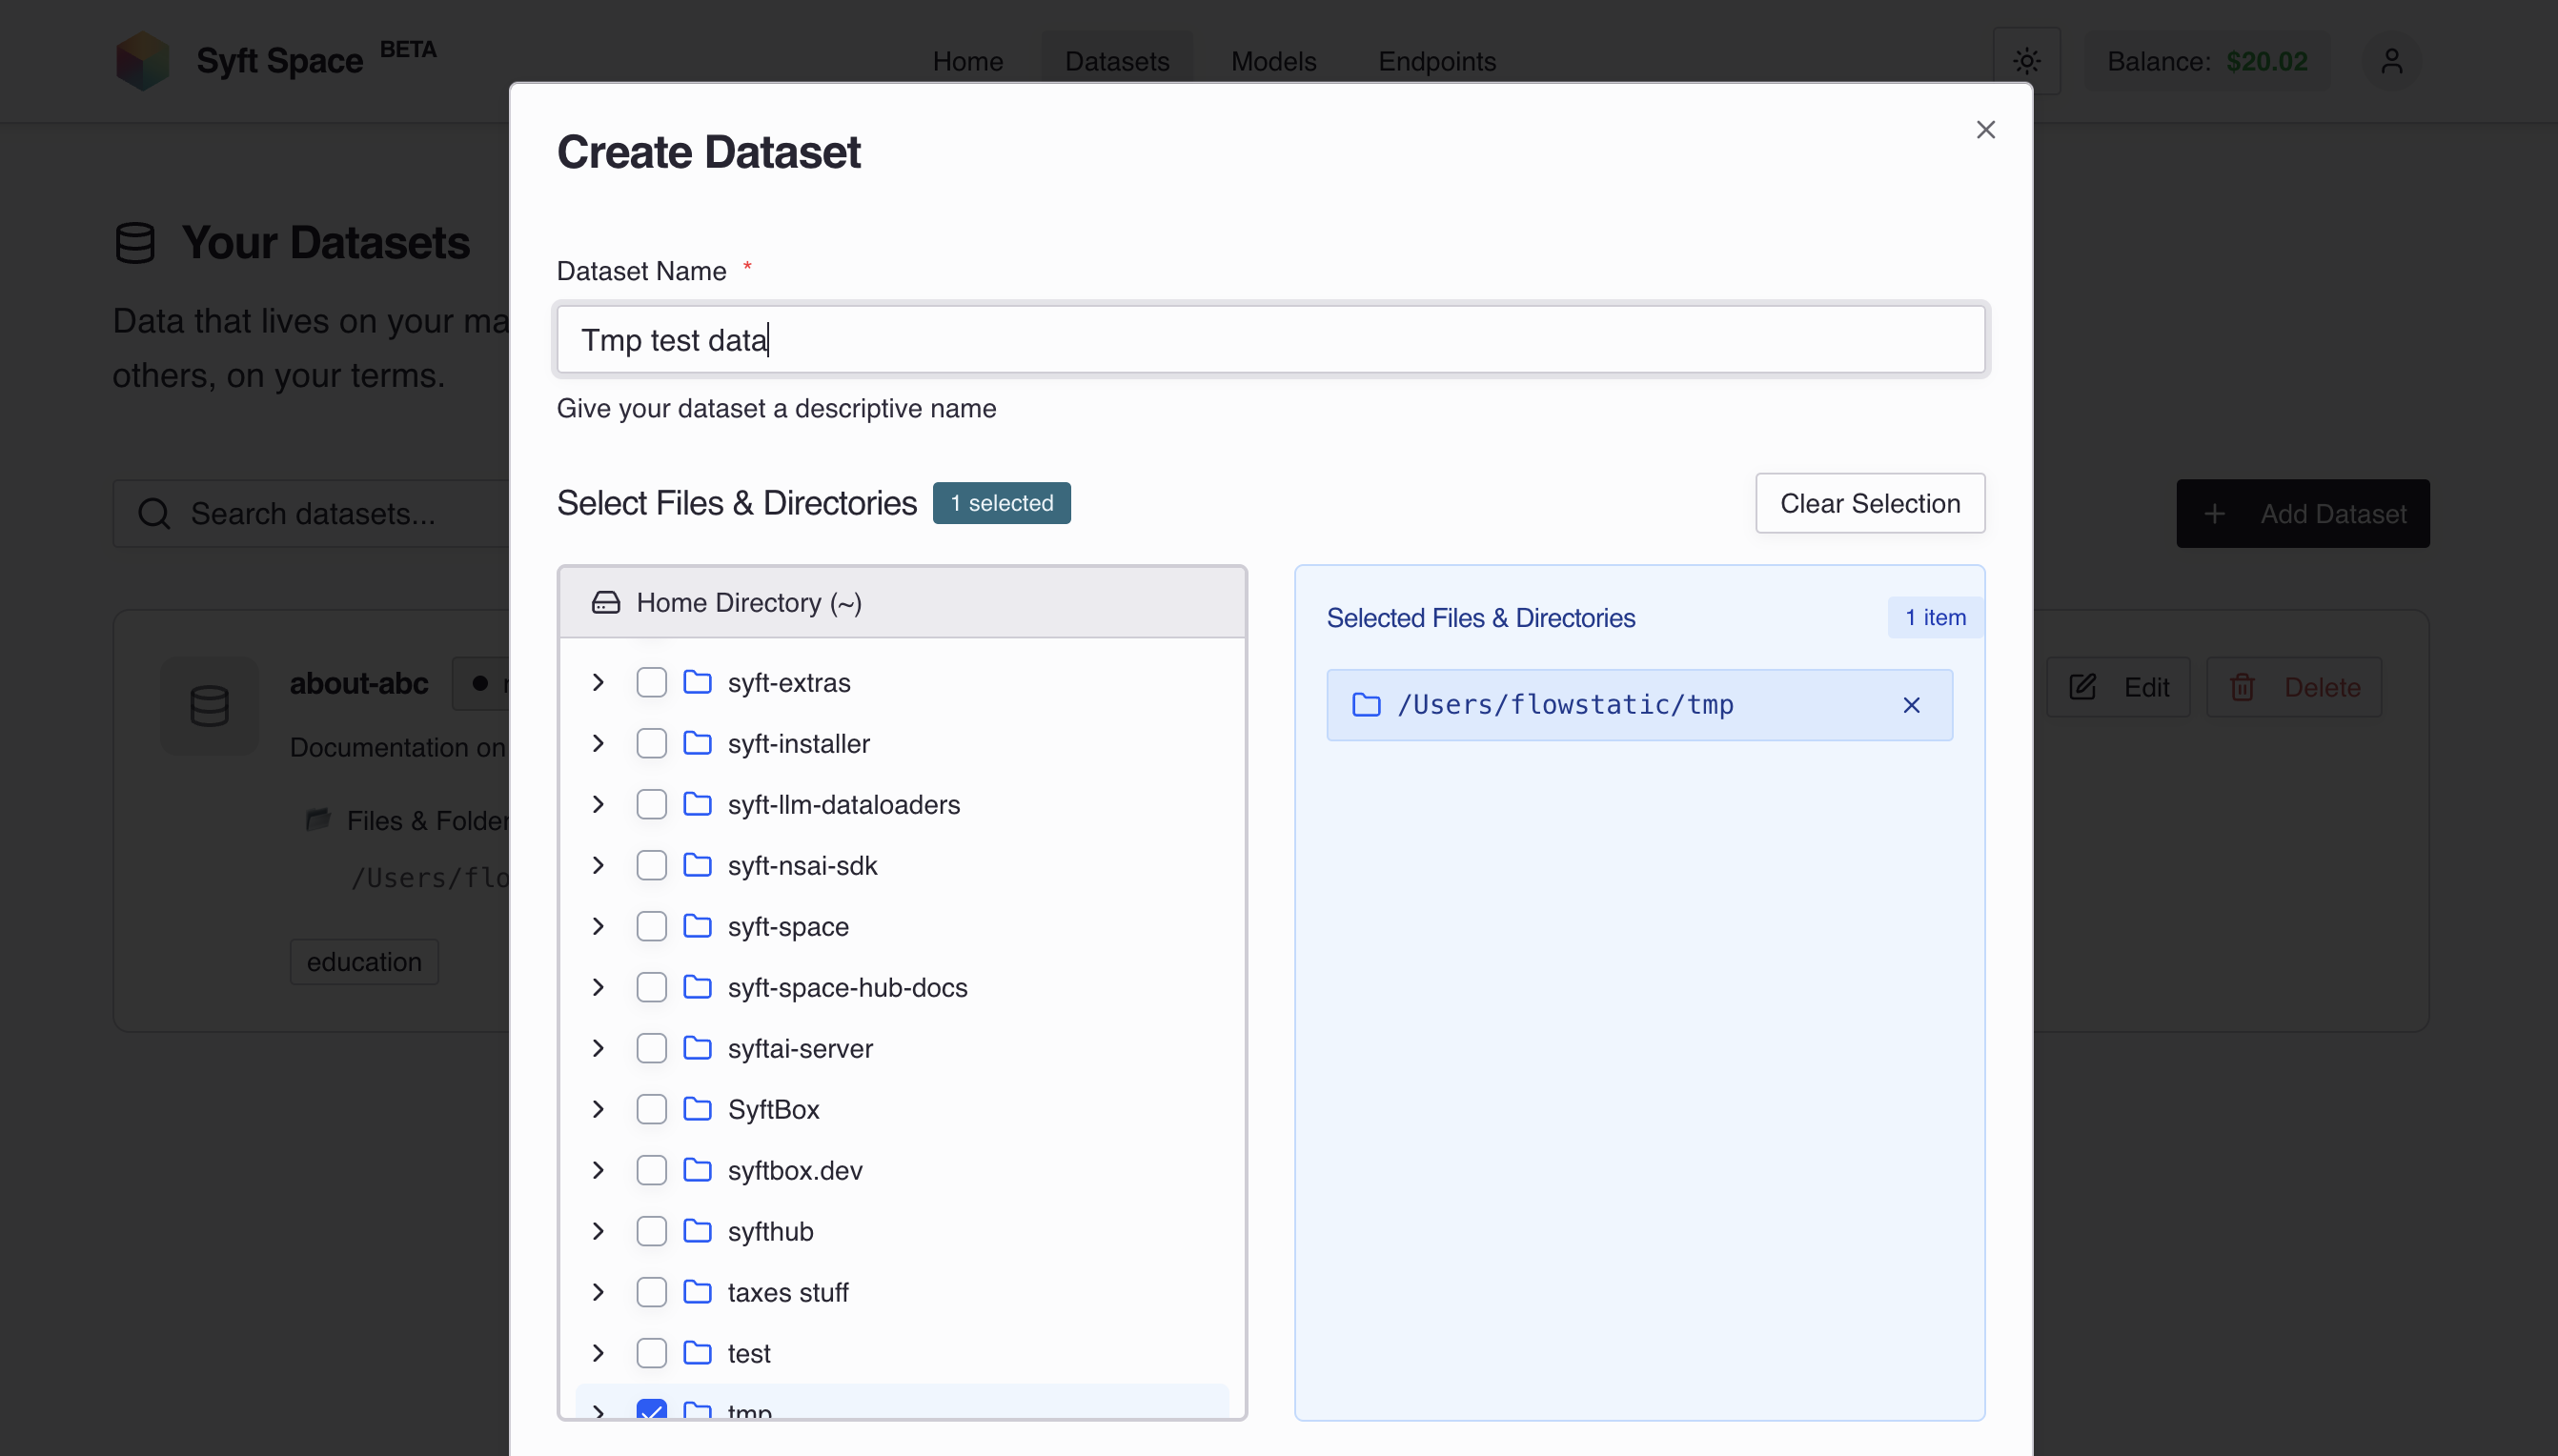
Task: Check the syft-nsai-sdk checkbox
Action: (x=651, y=865)
